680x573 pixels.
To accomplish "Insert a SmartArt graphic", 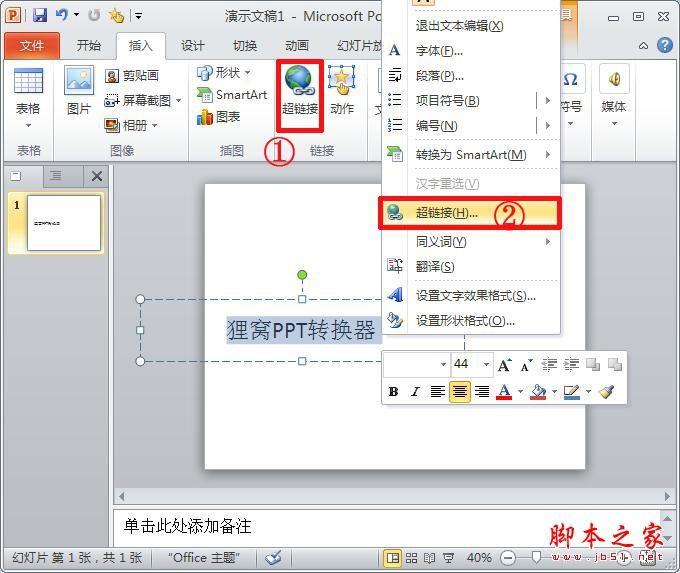I will click(232, 95).
